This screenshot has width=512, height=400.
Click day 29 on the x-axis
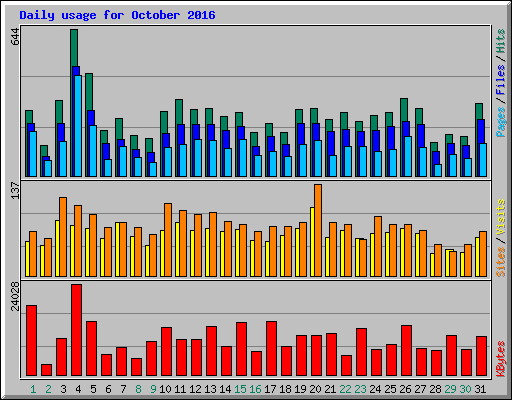click(450, 389)
